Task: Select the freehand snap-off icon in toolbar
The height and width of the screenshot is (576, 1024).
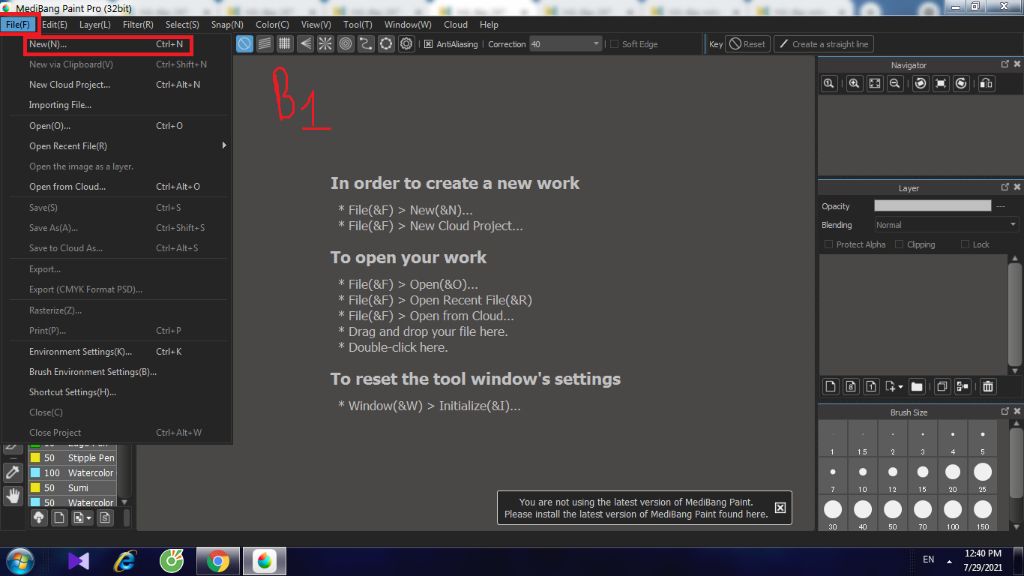Action: (x=244, y=44)
